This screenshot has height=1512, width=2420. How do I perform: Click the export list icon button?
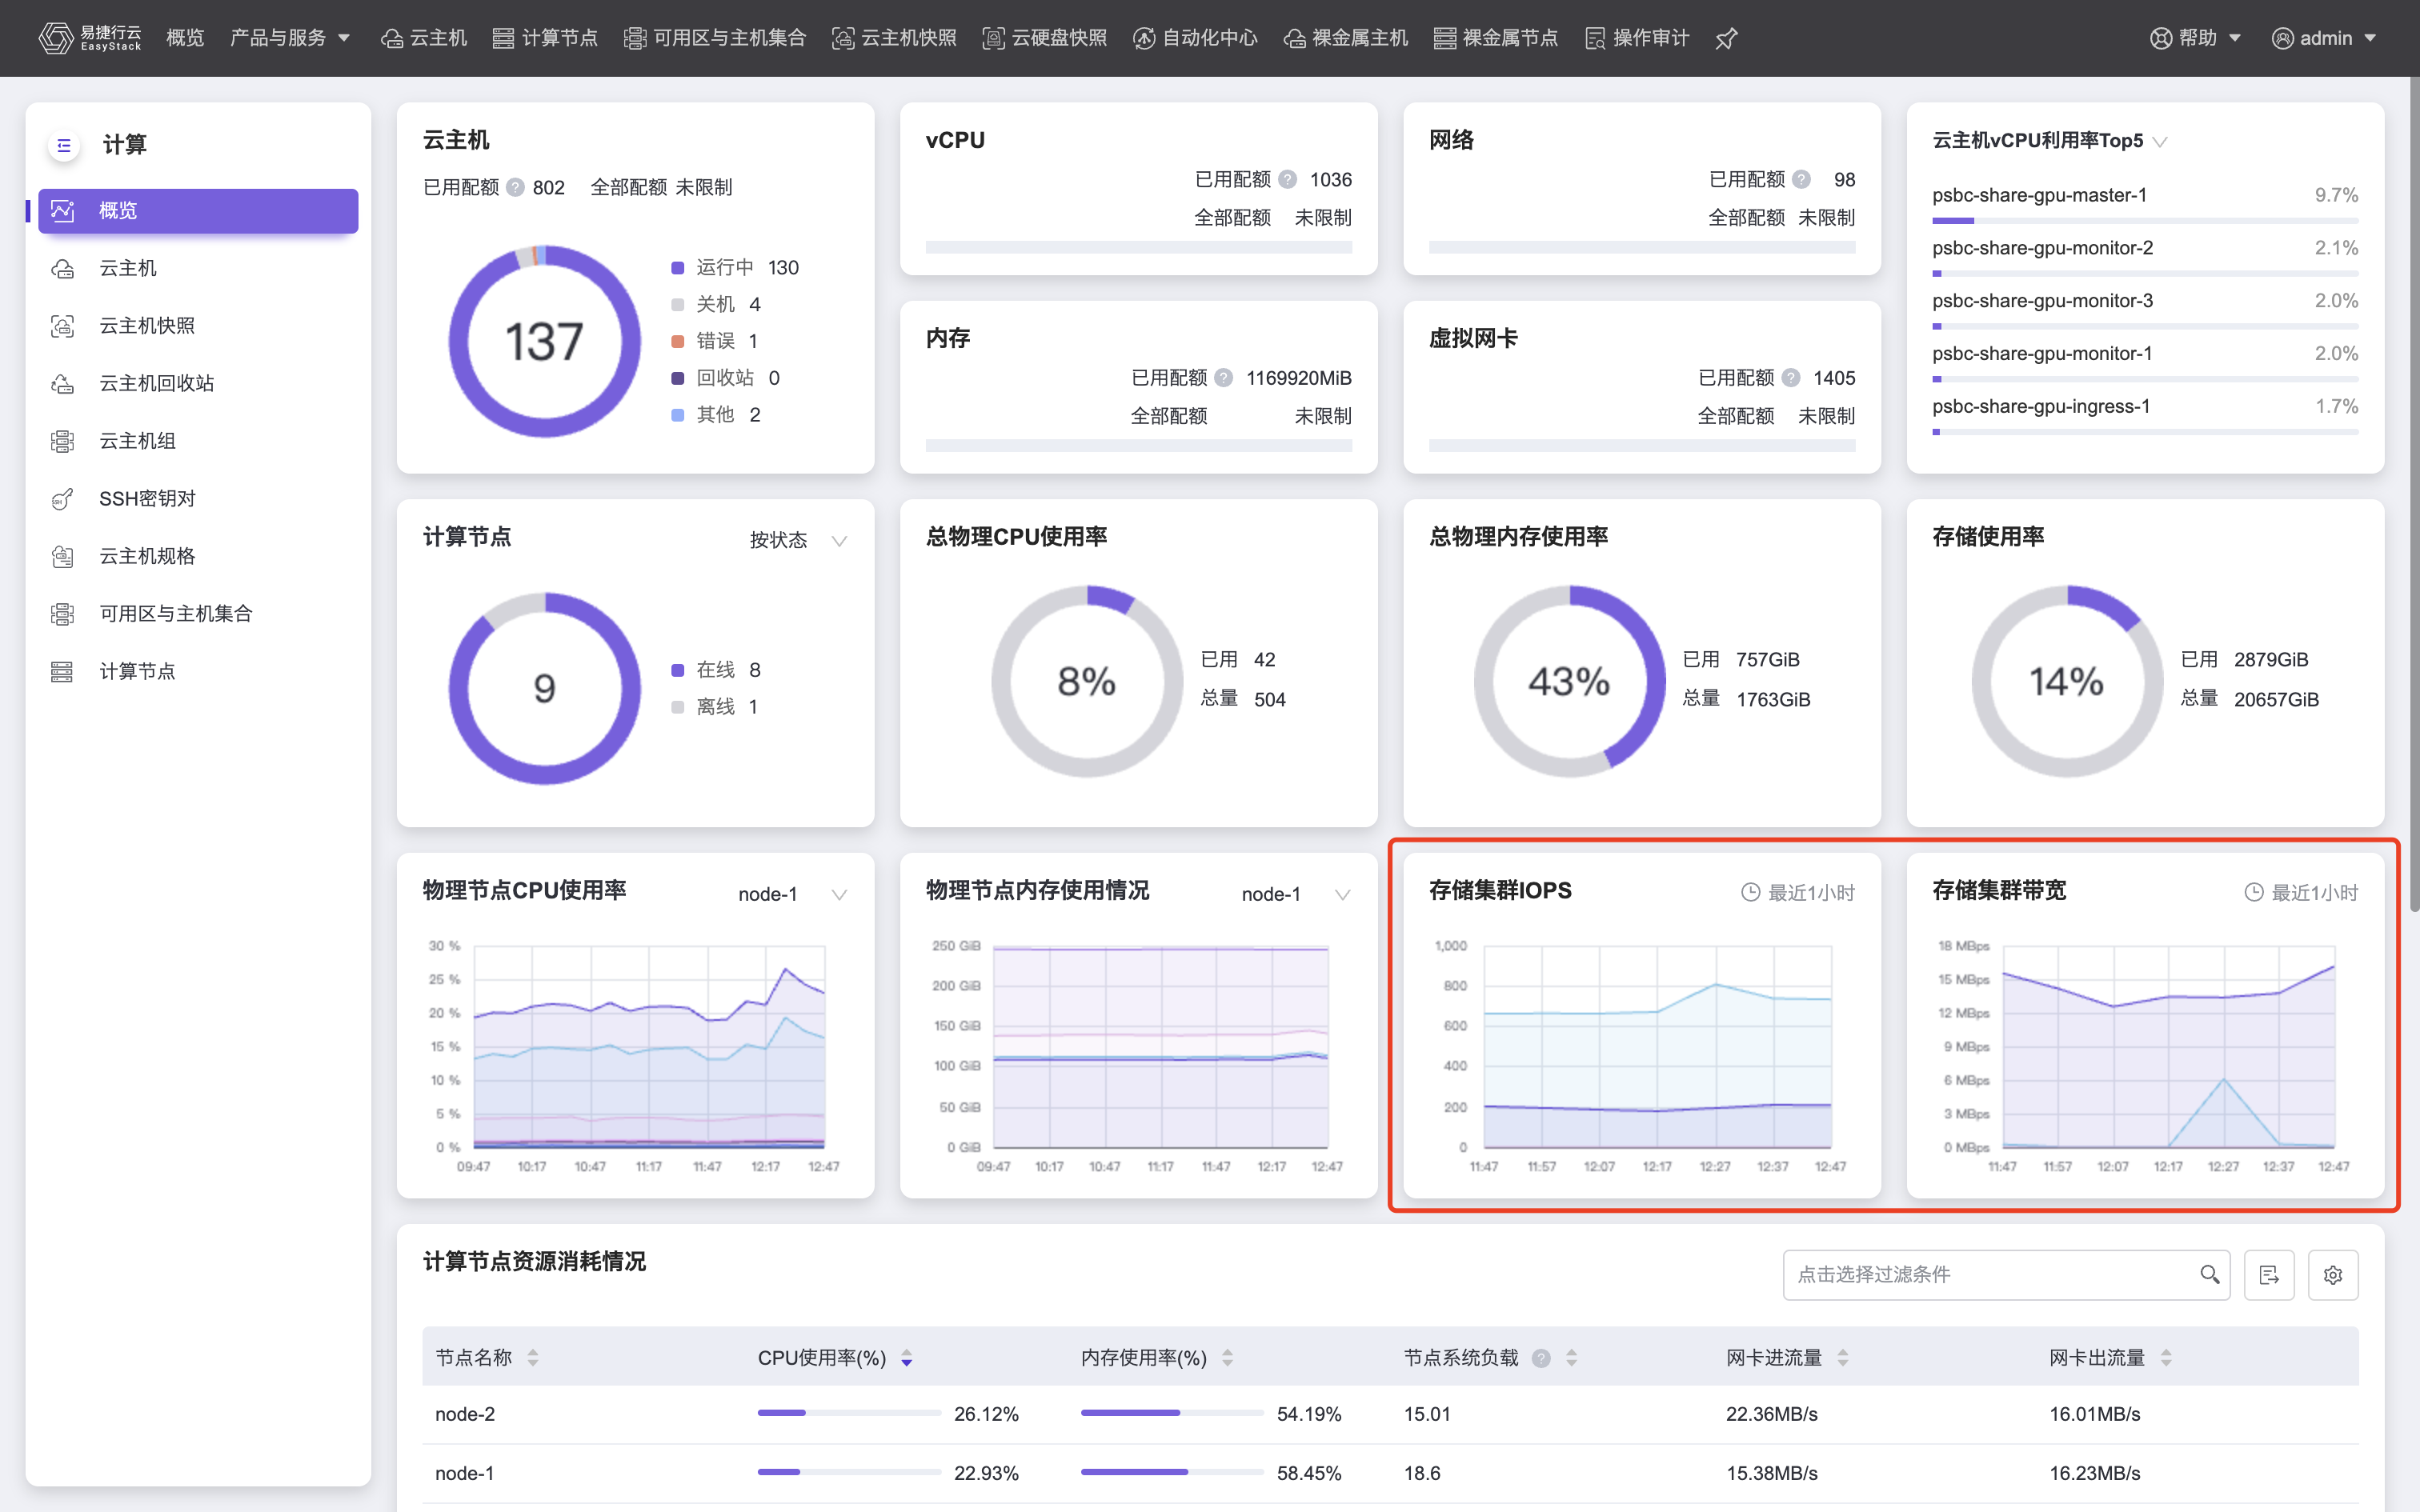pyautogui.click(x=2268, y=1275)
